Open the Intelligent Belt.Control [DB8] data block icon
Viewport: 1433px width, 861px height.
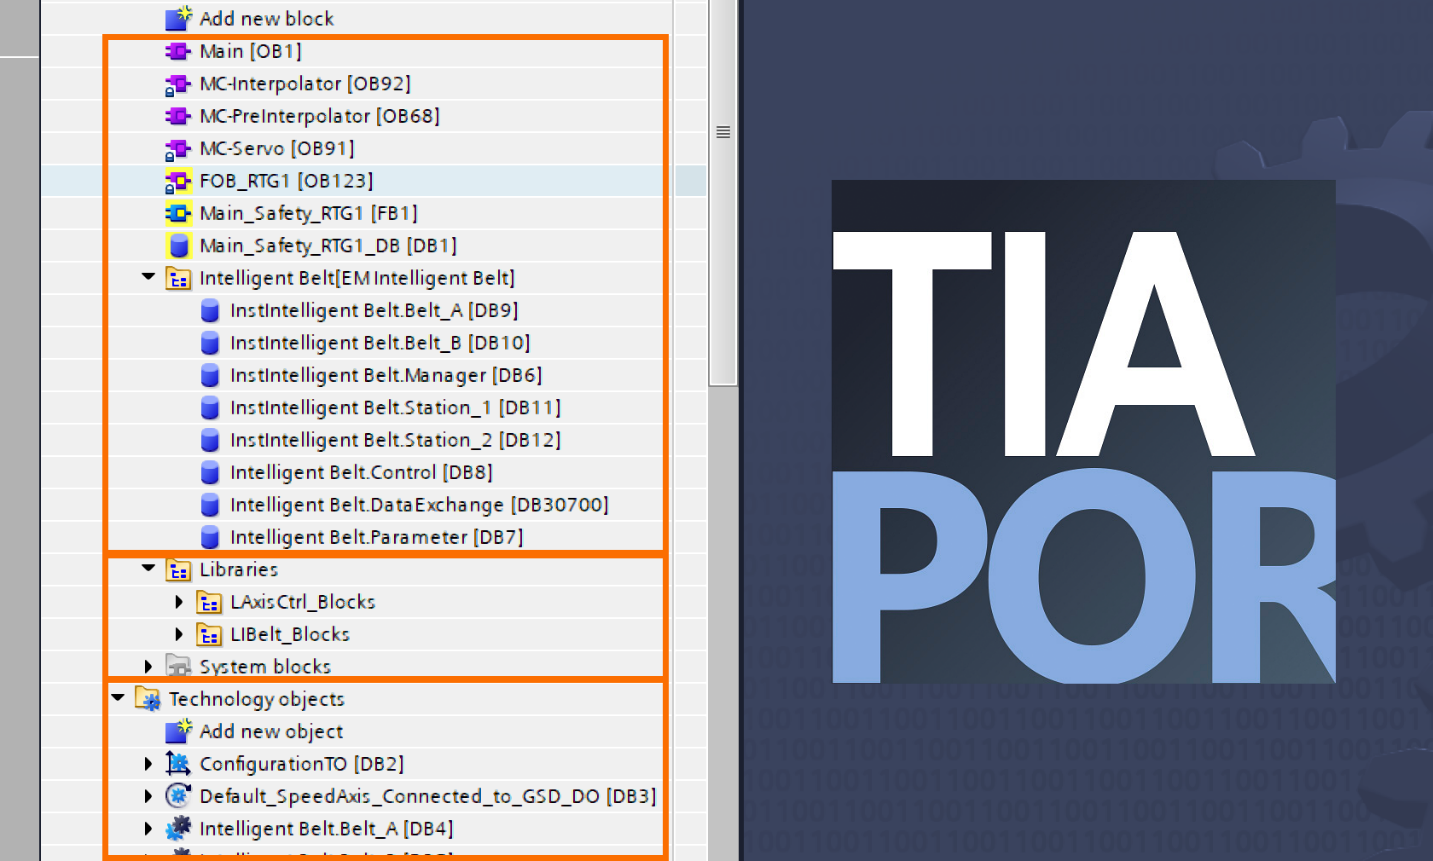210,472
